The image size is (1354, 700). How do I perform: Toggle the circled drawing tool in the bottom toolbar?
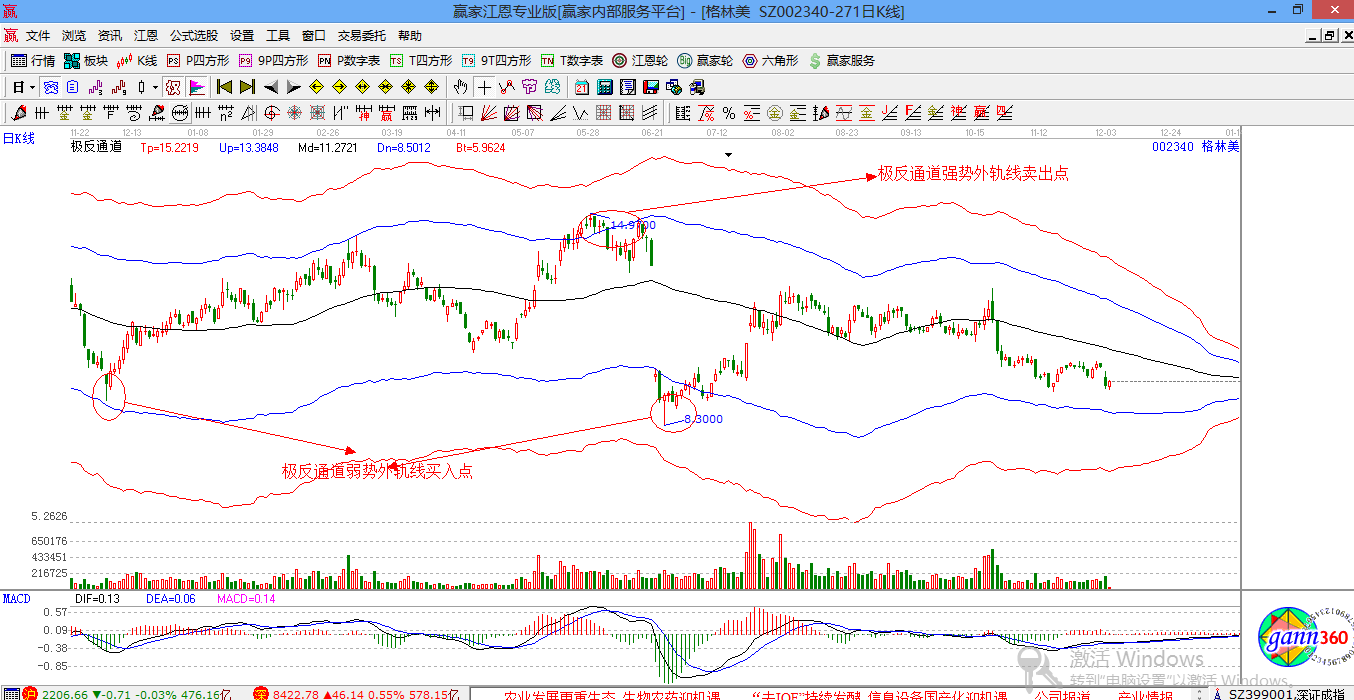coord(180,112)
